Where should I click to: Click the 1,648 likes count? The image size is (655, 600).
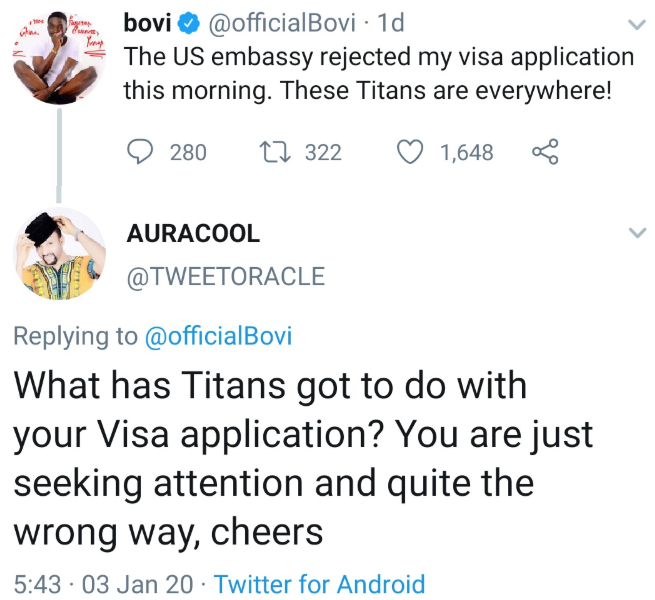coord(467,152)
